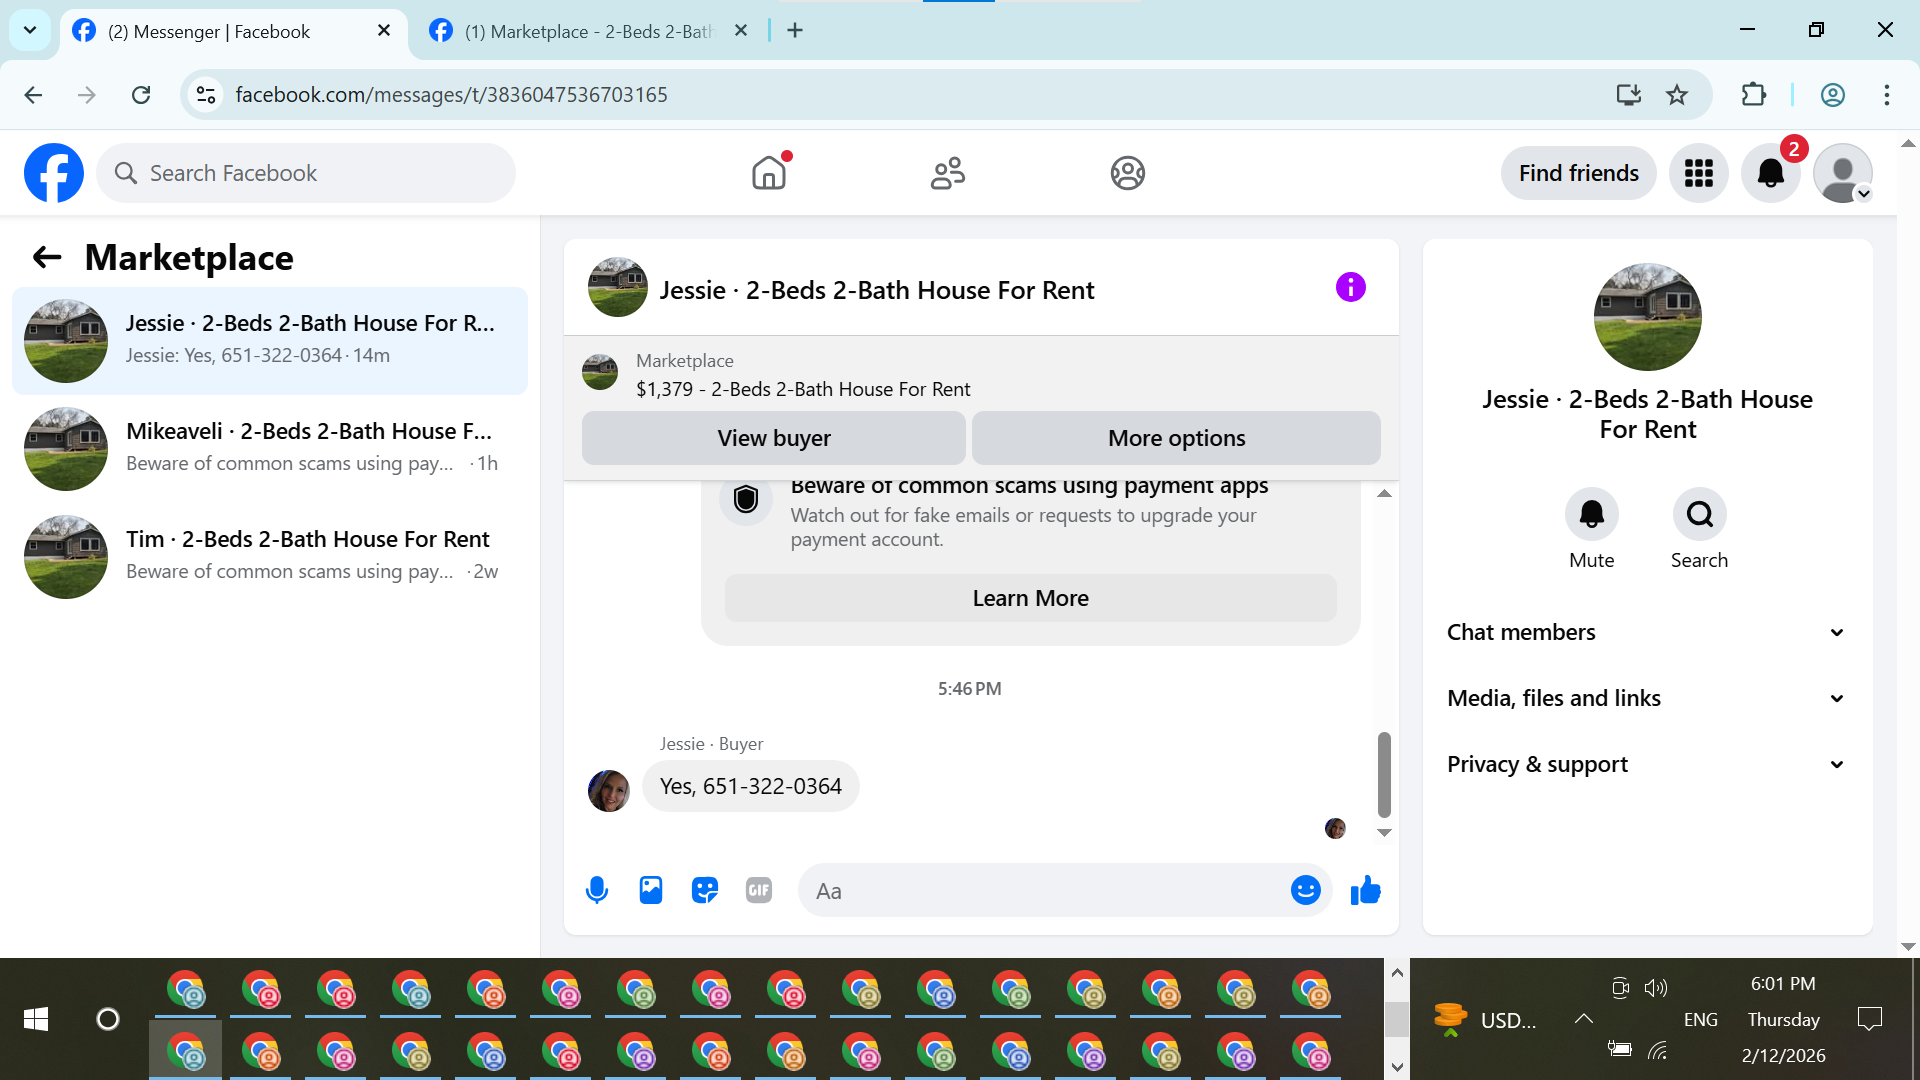Viewport: 1920px width, 1080px height.
Task: Choose a GIF to send
Action: click(x=759, y=890)
